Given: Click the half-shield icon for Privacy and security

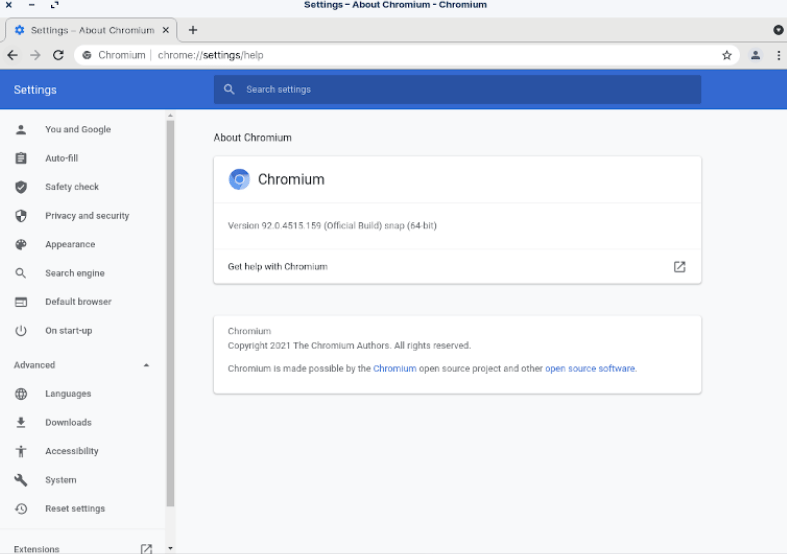Looking at the screenshot, I should coord(21,216).
